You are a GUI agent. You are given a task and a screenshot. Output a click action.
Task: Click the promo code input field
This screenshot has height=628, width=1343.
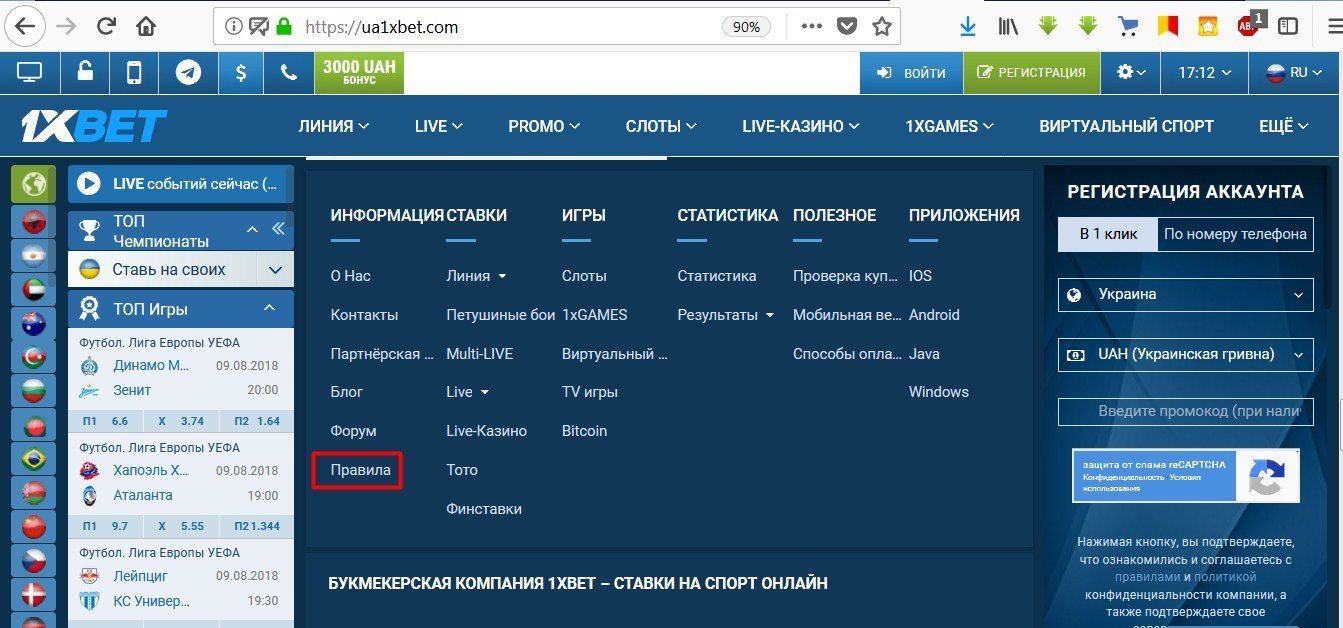tap(1185, 411)
